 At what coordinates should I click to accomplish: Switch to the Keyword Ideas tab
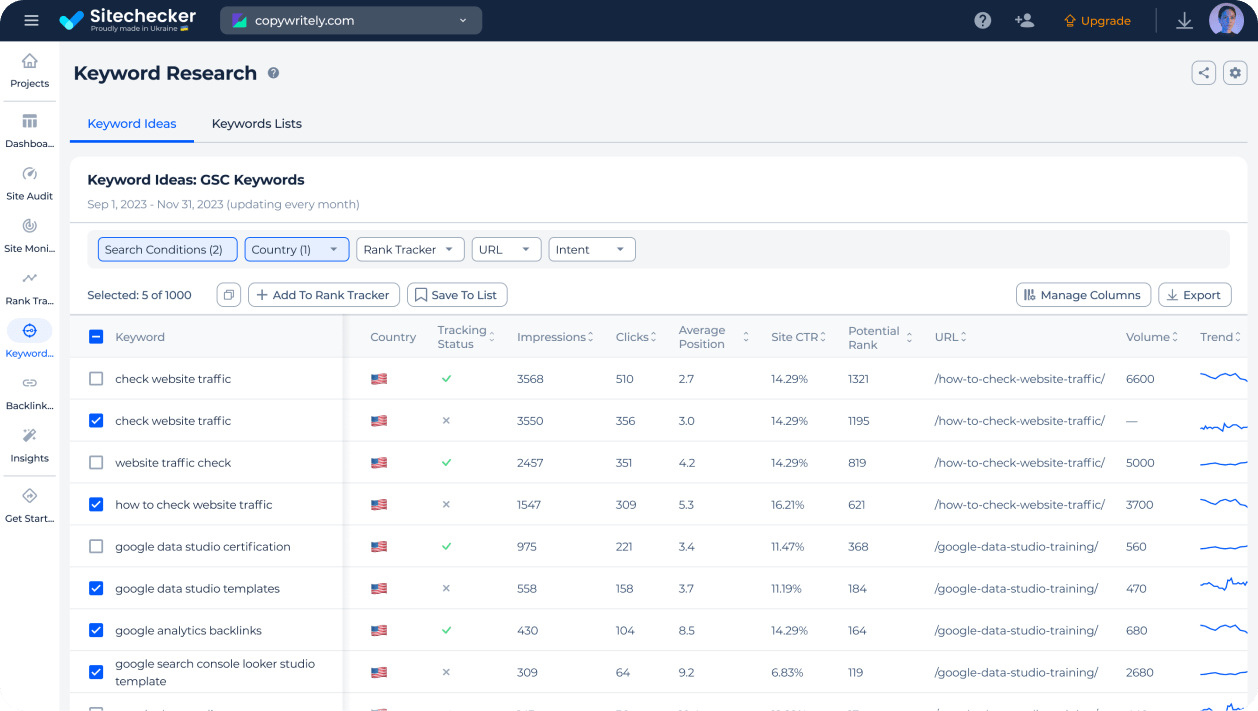[132, 124]
